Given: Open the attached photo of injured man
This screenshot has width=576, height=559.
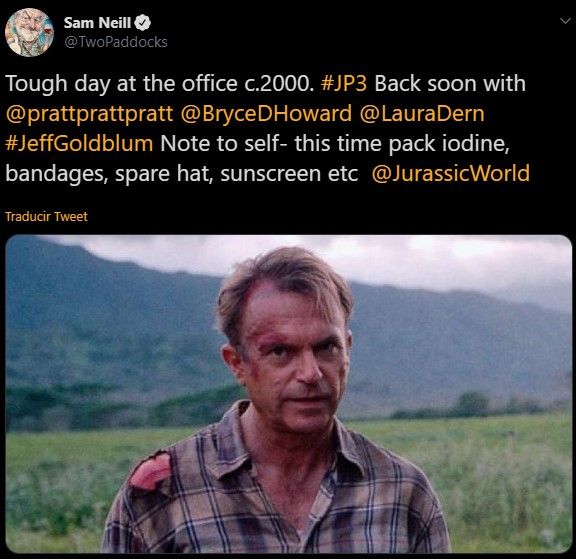Looking at the screenshot, I should [288, 394].
